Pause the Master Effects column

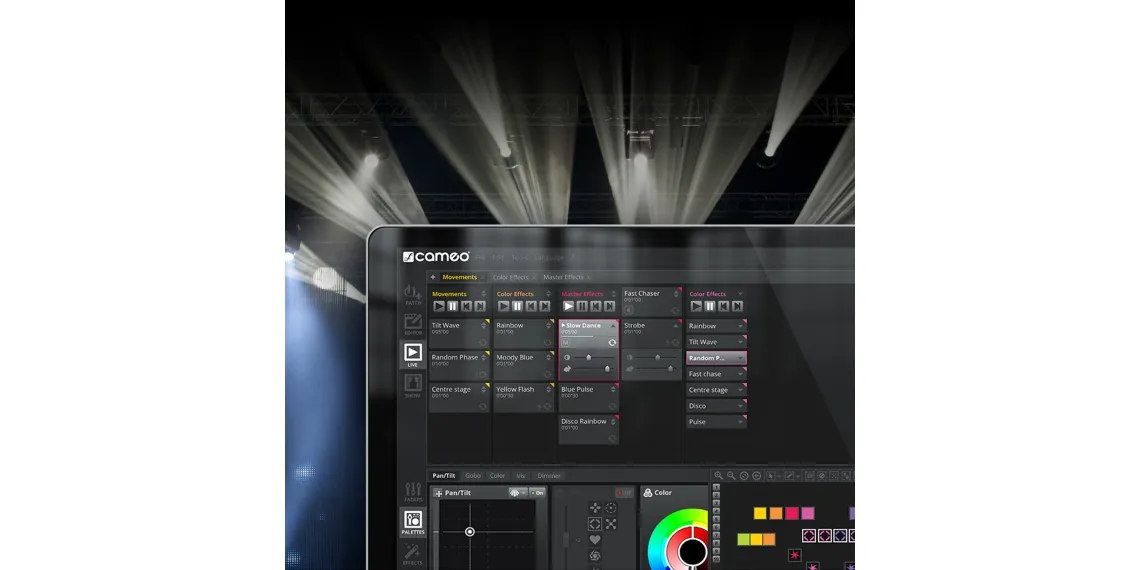(582, 306)
